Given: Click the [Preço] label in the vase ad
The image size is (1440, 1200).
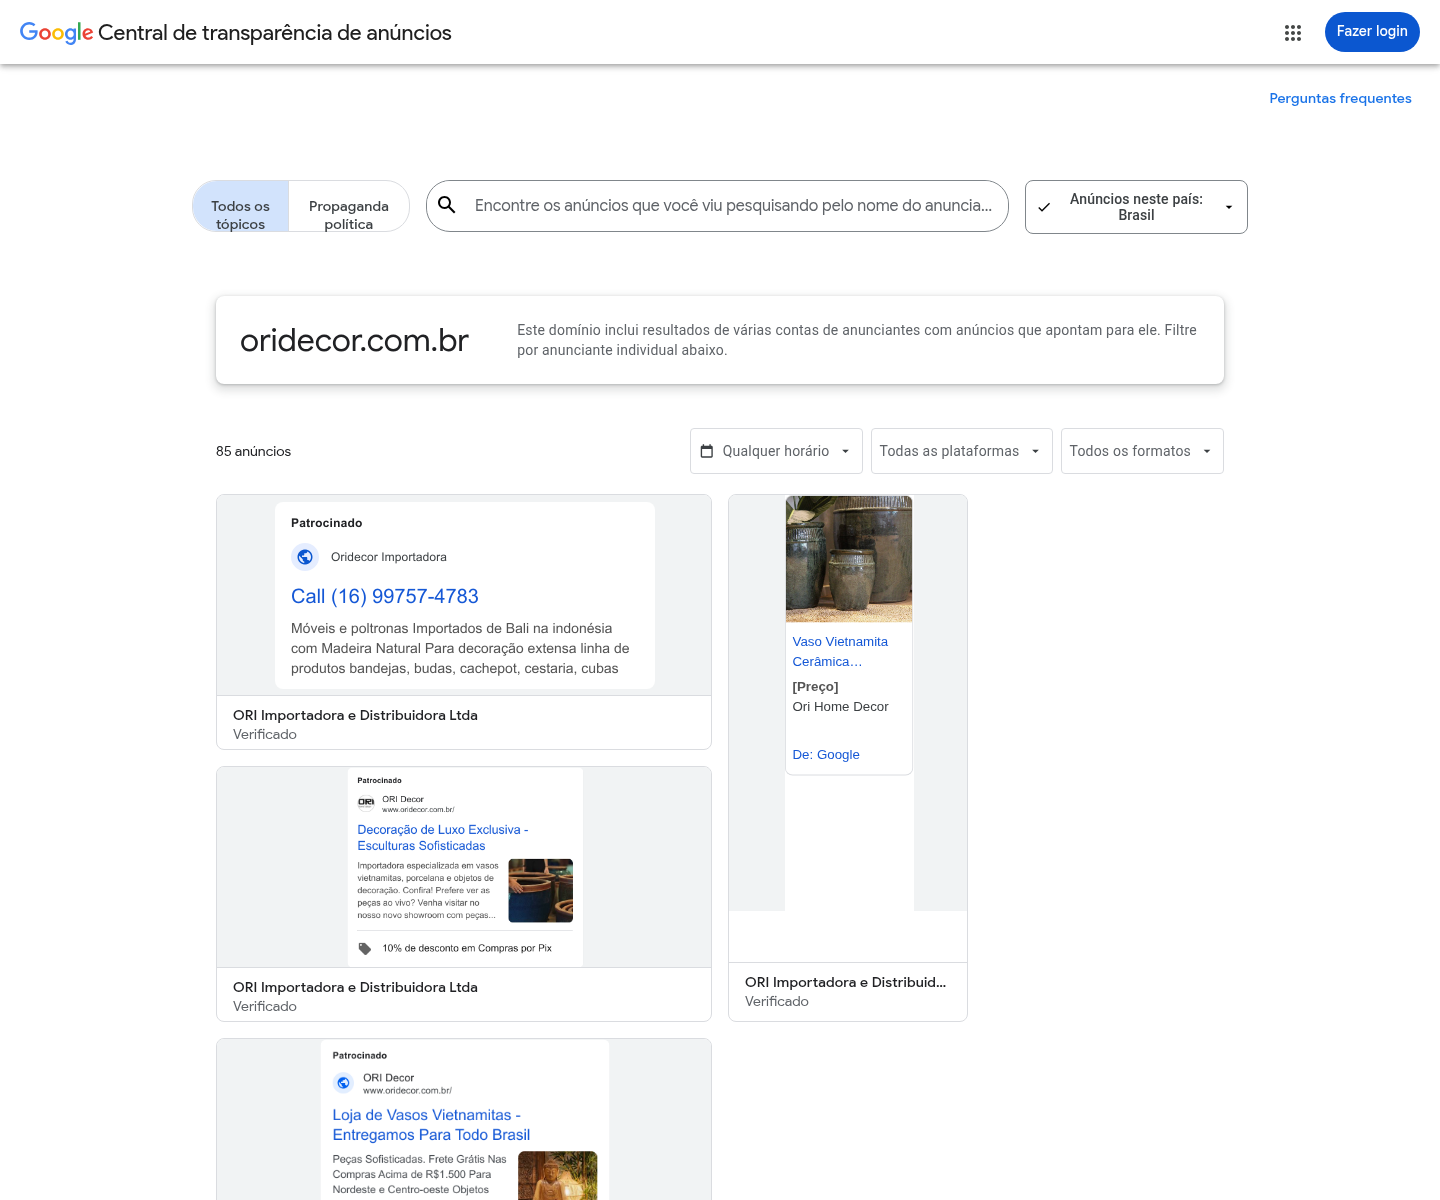Looking at the screenshot, I should (x=815, y=687).
